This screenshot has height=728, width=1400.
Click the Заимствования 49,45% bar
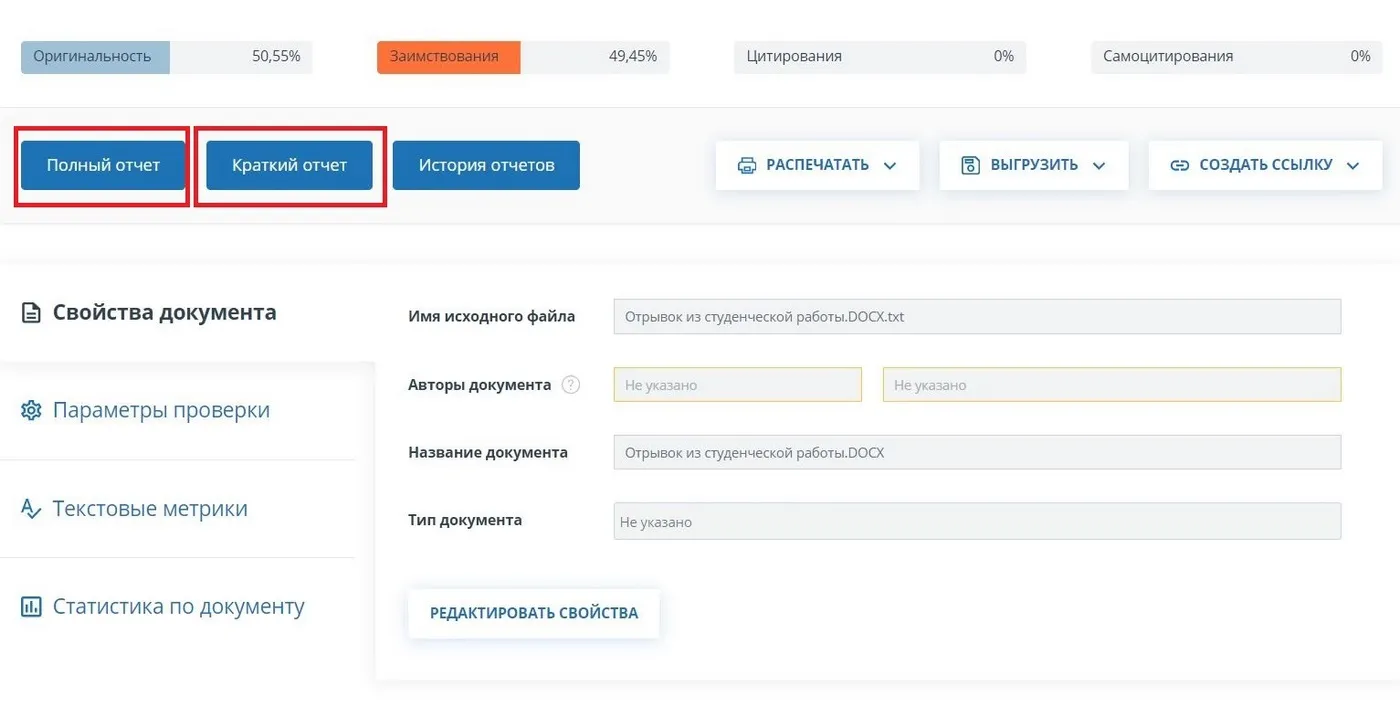[523, 57]
